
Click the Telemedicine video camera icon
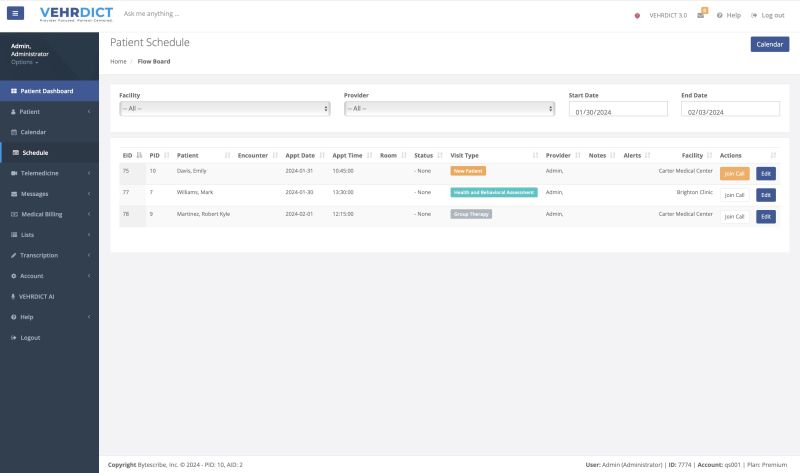click(x=13, y=173)
